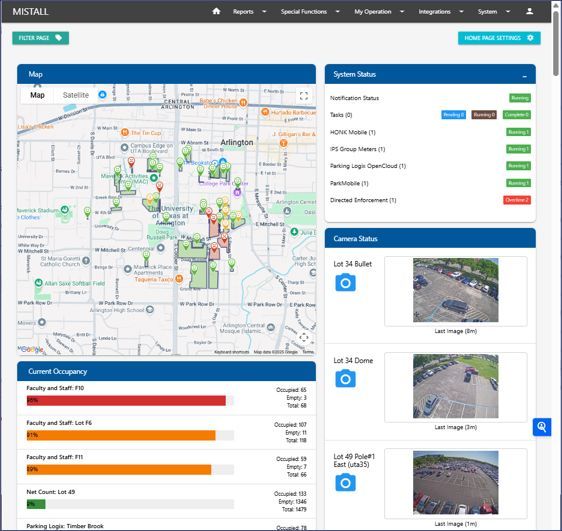Open the Integrations menu

click(x=440, y=11)
